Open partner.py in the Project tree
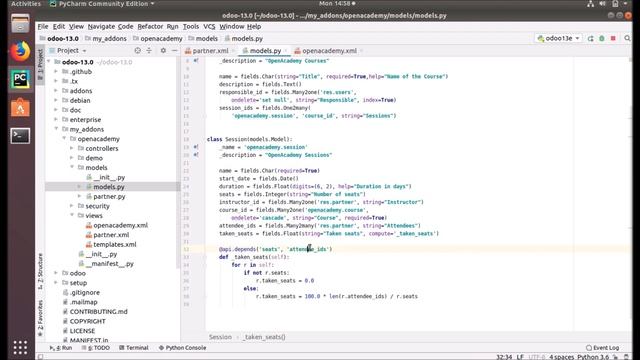This screenshot has height=360, width=640. pos(109,197)
